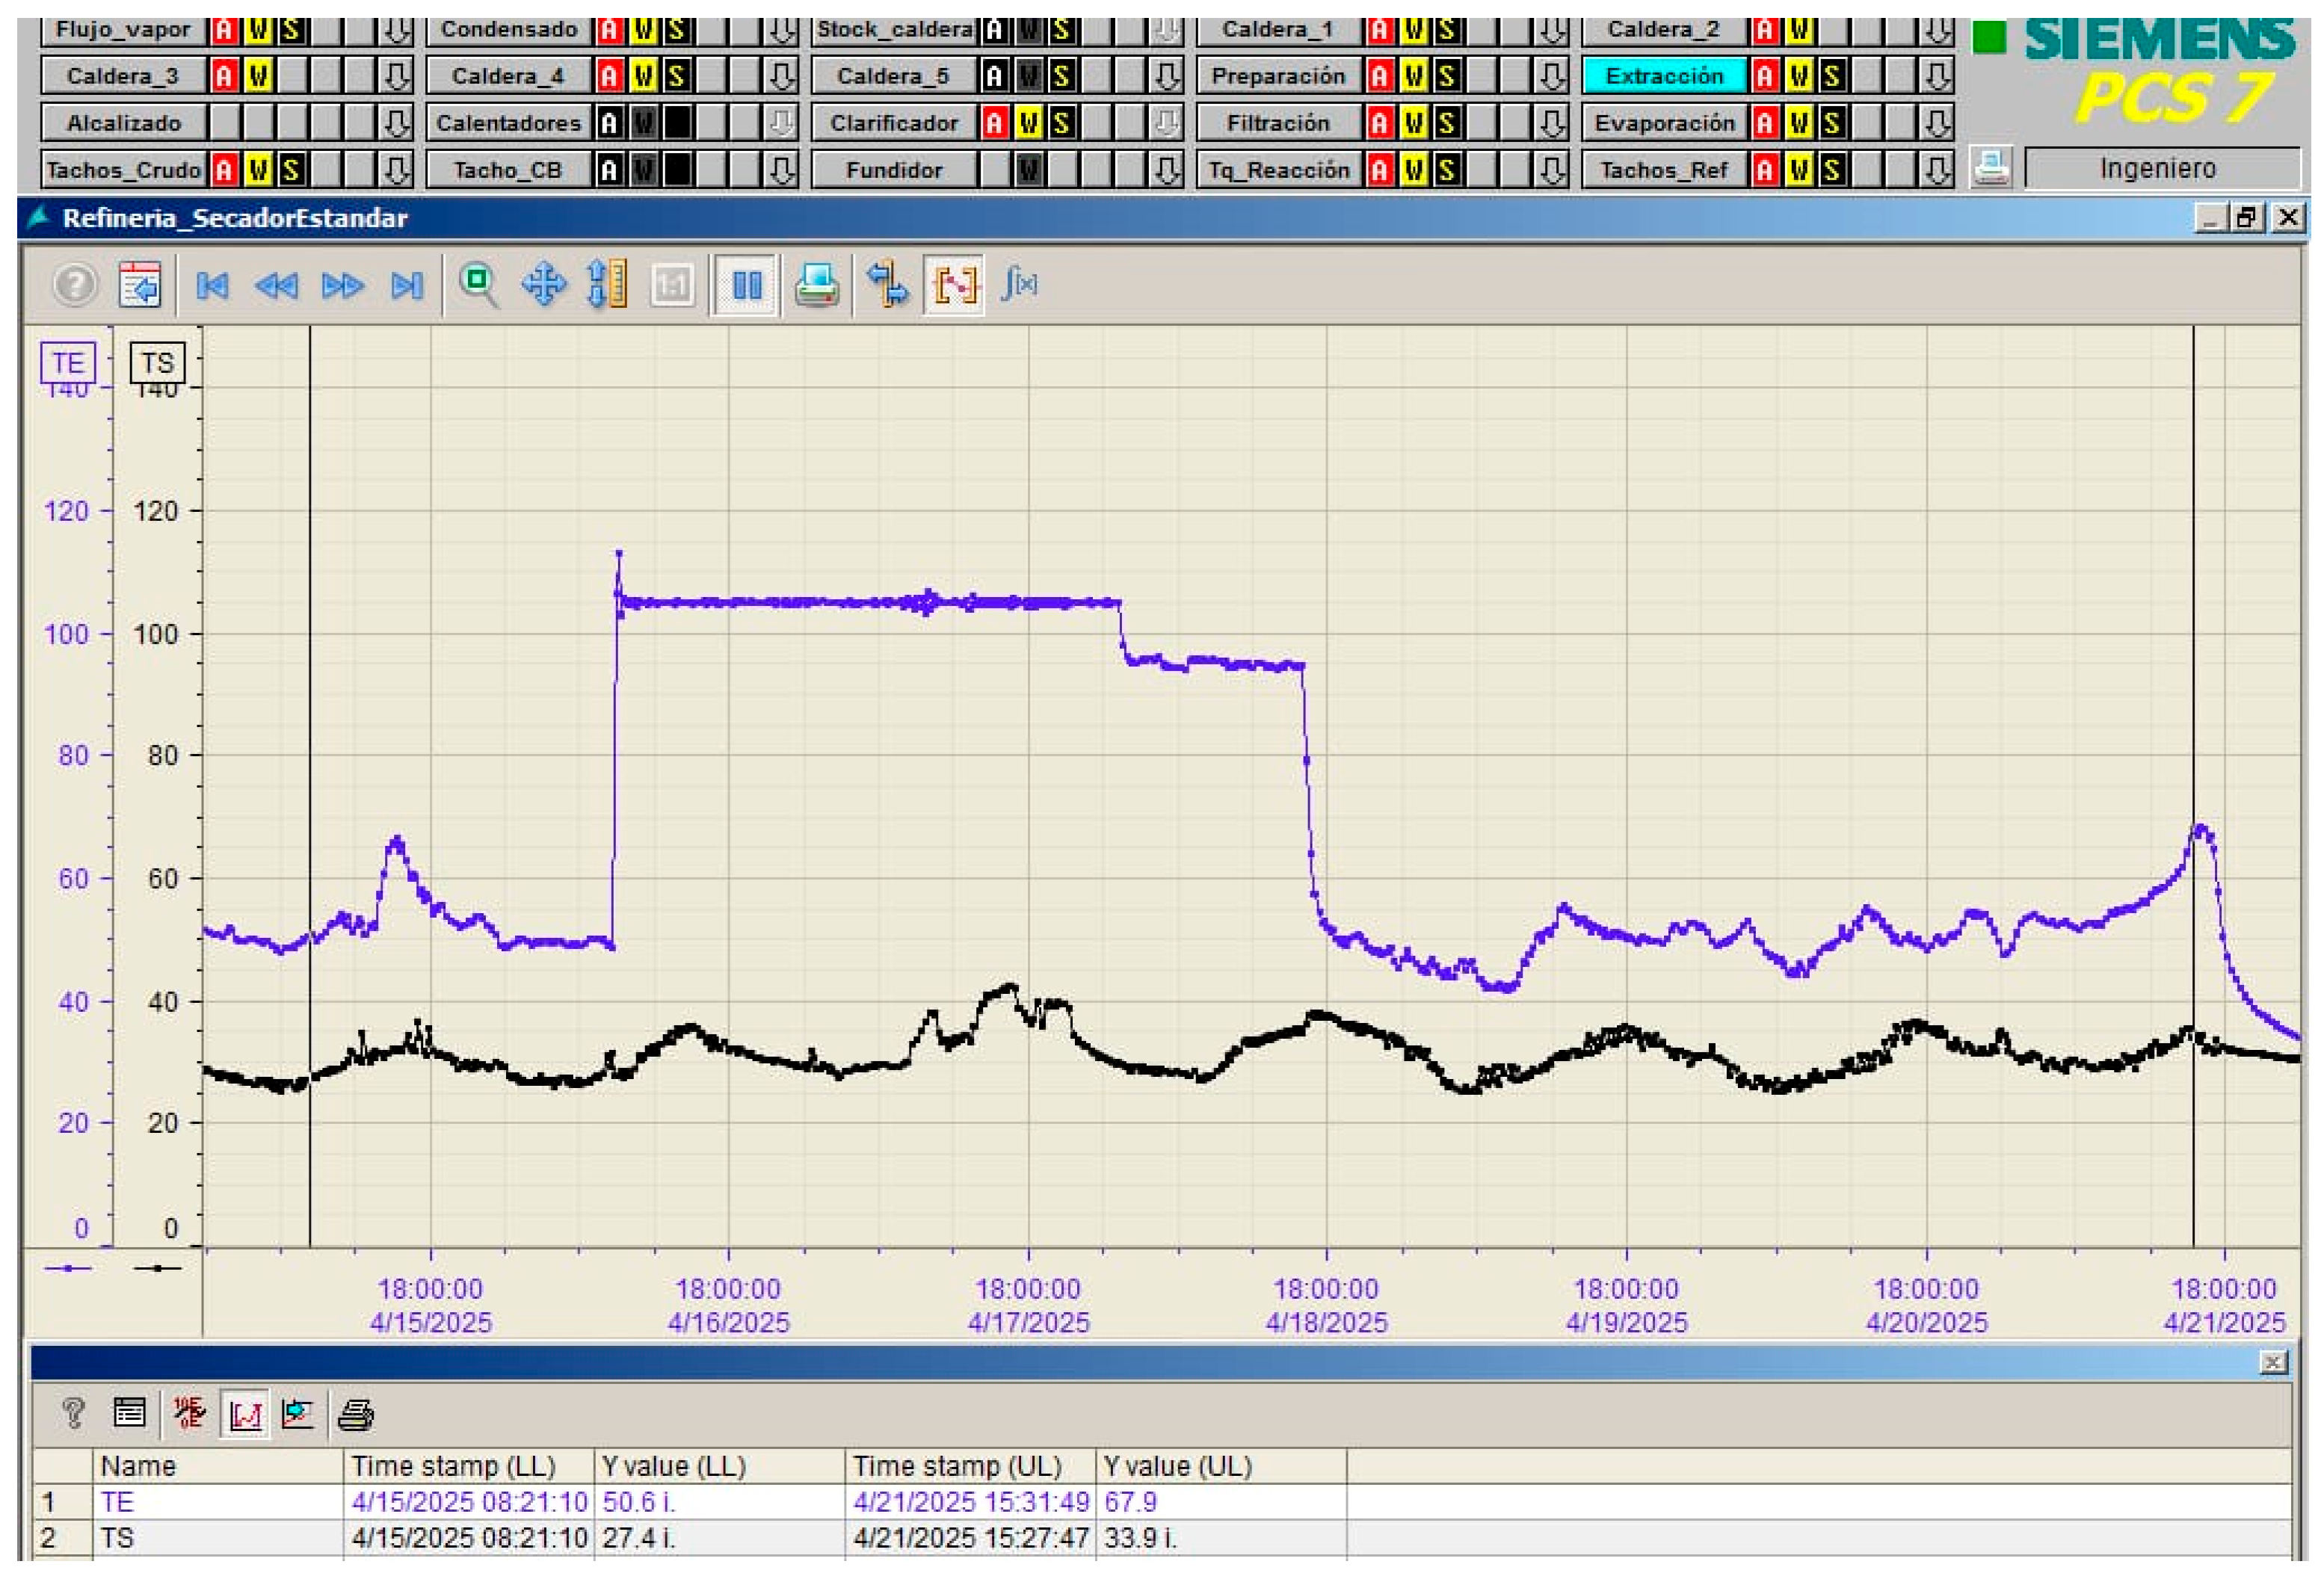Open the Evaporación area button
The image size is (2324, 1582).
[x=1664, y=123]
